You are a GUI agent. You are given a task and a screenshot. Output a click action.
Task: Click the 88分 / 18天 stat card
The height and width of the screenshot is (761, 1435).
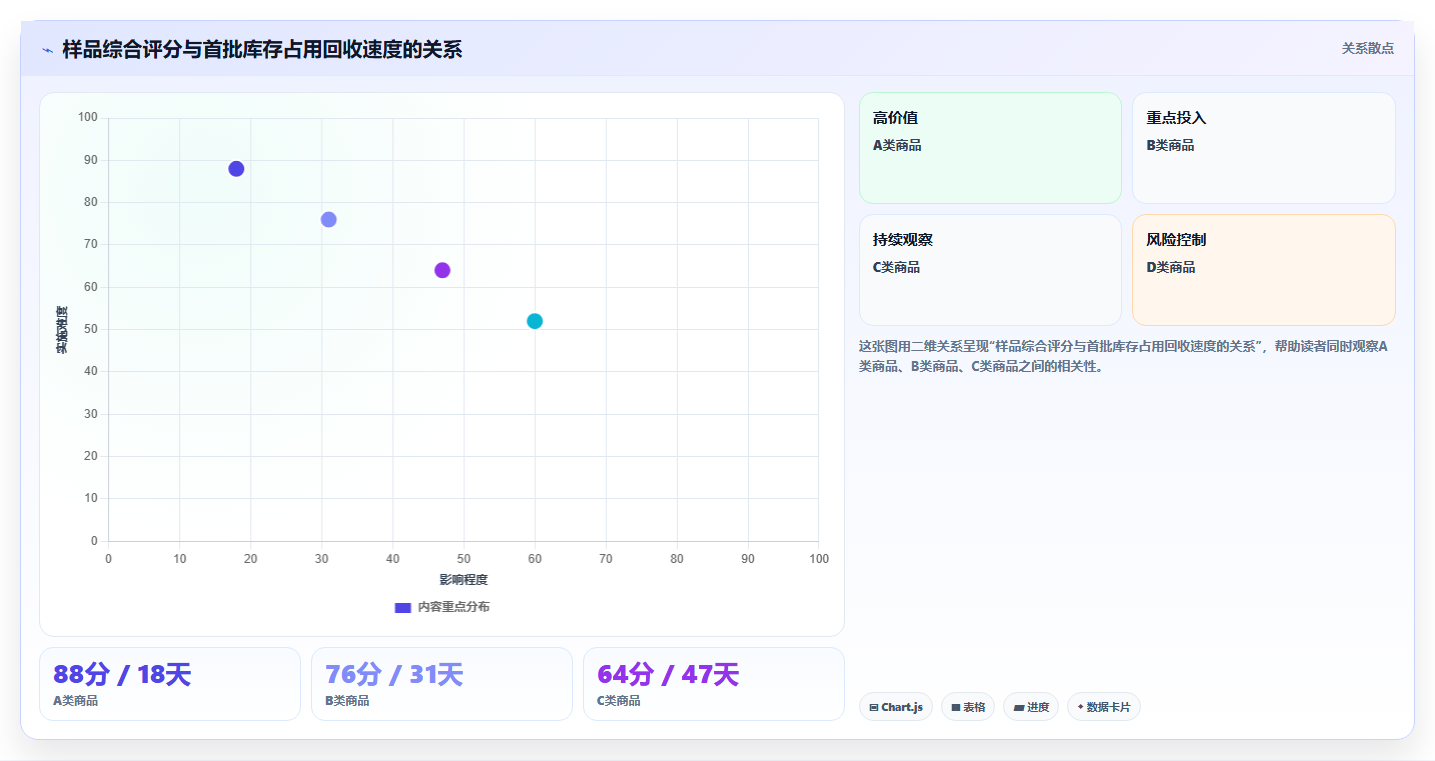coord(170,684)
